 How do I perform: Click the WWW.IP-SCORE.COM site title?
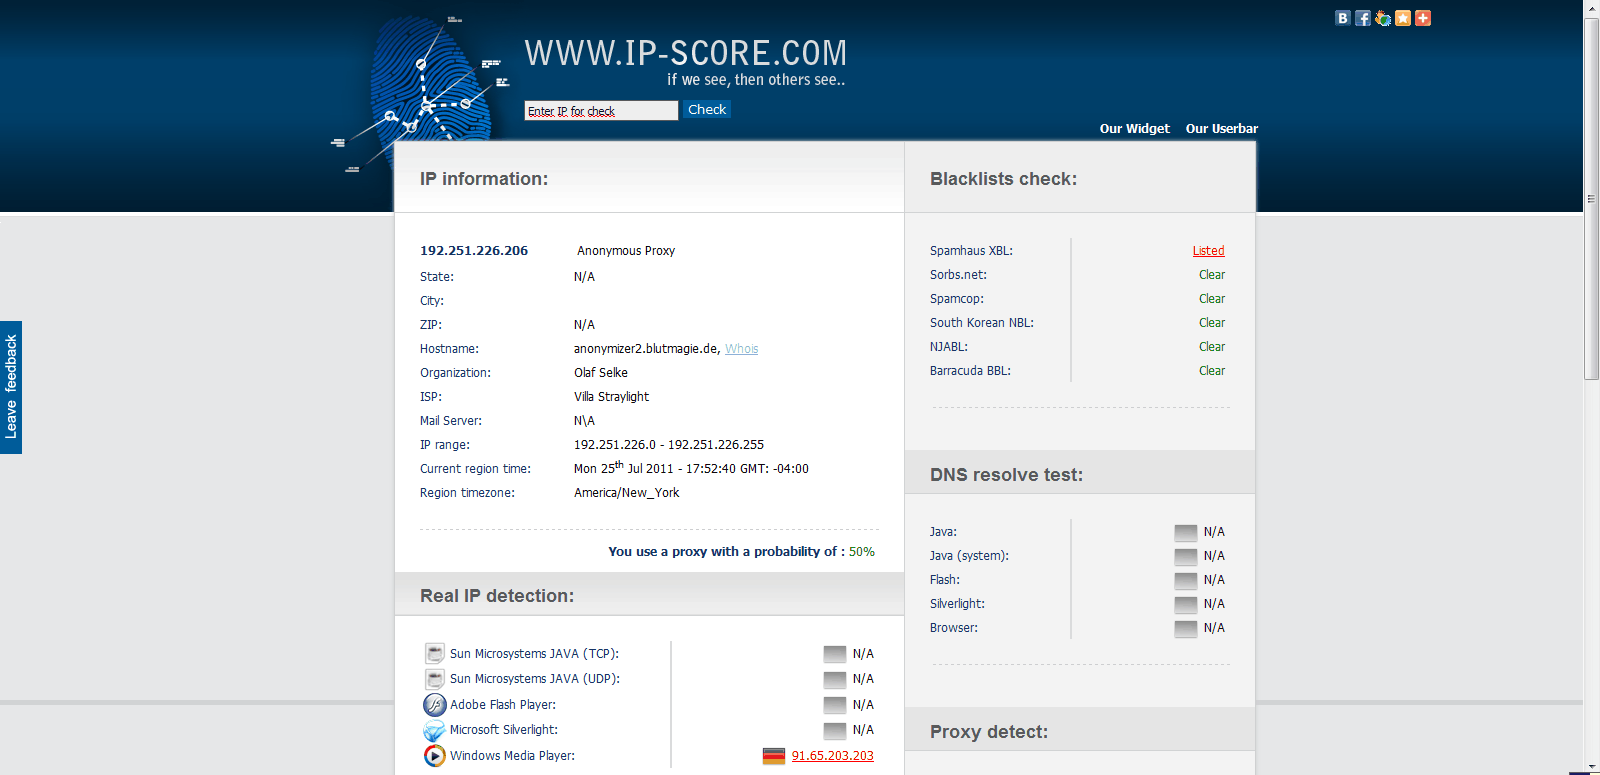click(686, 53)
